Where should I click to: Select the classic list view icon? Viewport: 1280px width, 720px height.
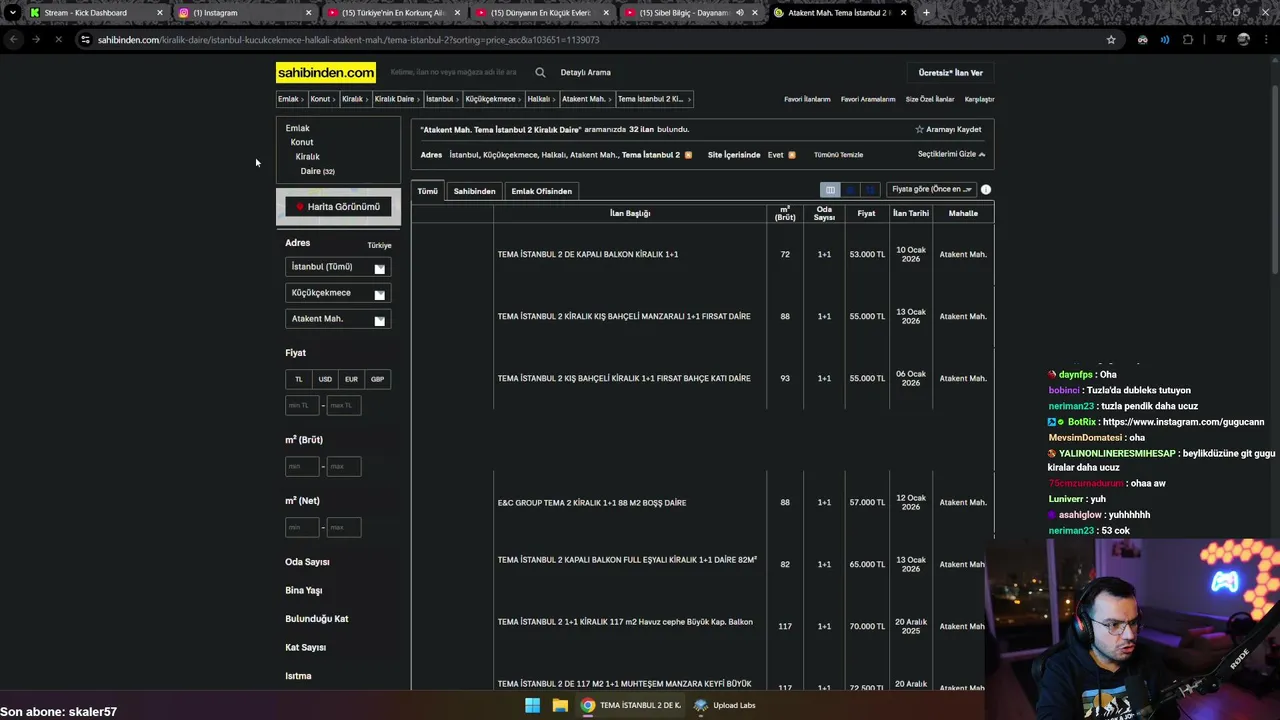830,189
